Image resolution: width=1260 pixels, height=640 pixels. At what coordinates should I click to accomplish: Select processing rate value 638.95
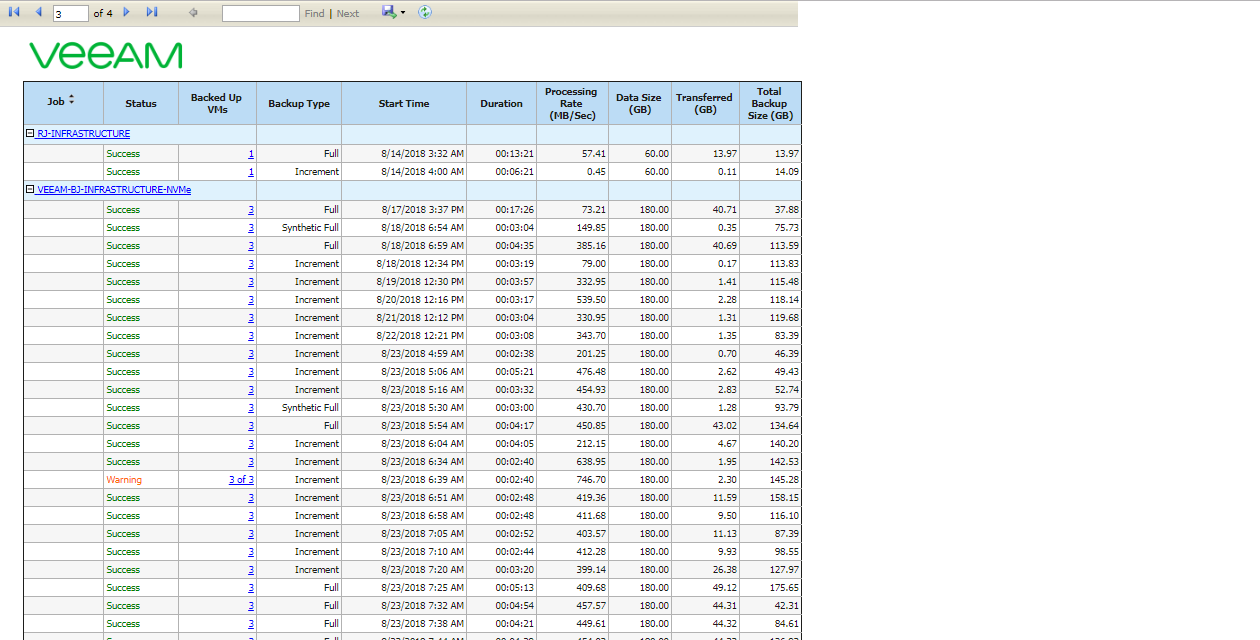(x=591, y=462)
